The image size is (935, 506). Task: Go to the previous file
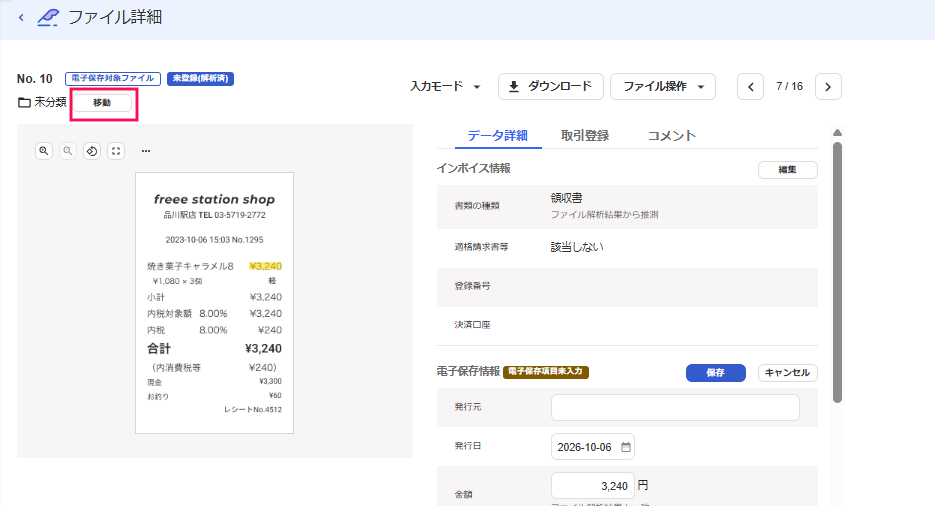coord(751,87)
